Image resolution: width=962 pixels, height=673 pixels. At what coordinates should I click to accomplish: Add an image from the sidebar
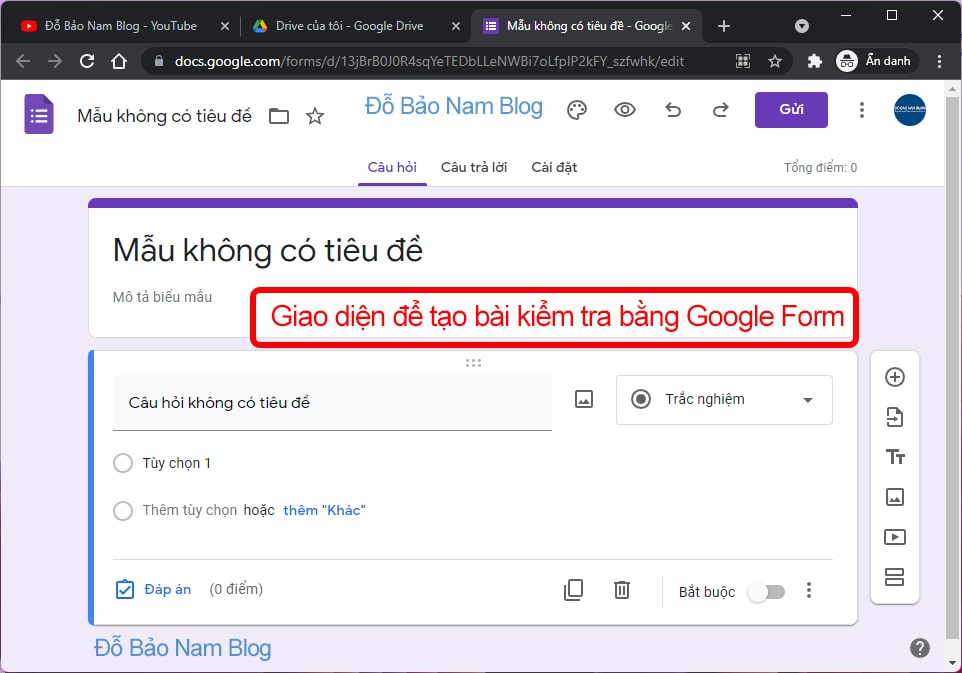point(895,497)
